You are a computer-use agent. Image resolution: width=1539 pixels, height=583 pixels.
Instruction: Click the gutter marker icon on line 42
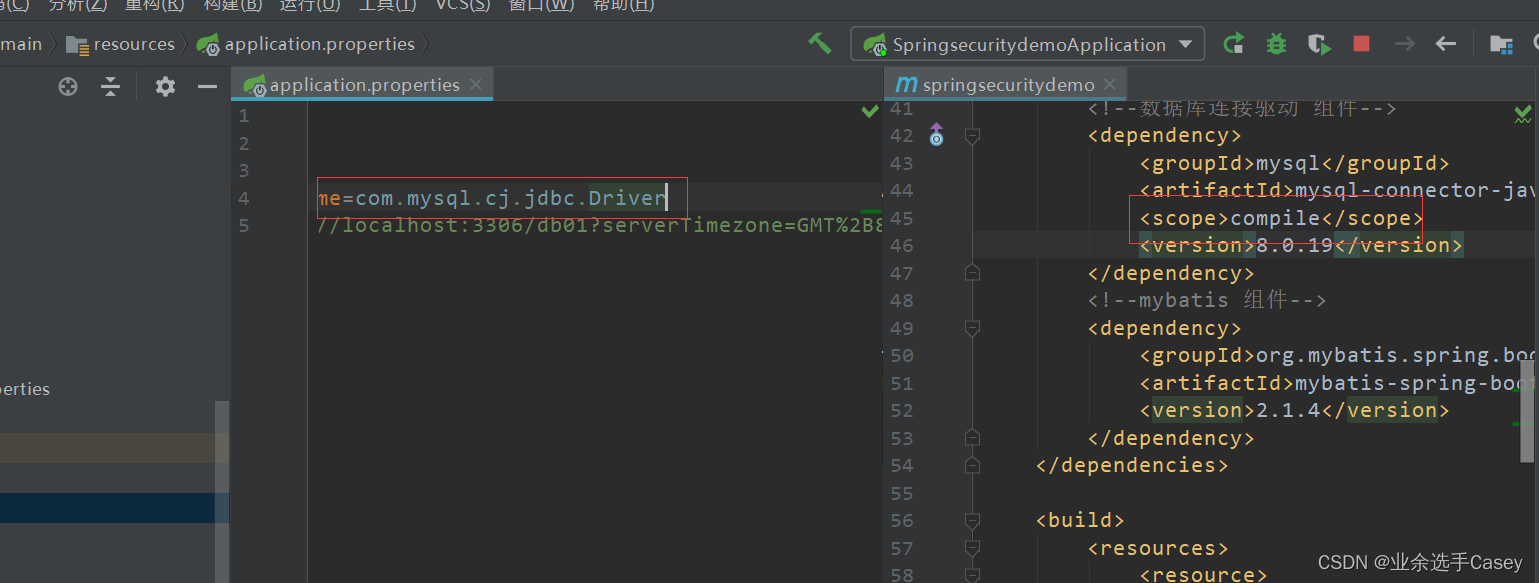[936, 134]
